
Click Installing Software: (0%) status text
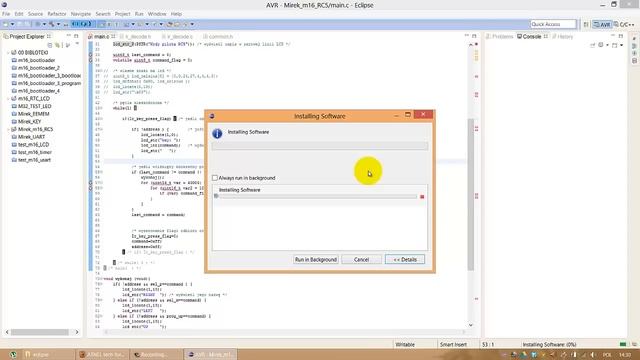(549, 344)
